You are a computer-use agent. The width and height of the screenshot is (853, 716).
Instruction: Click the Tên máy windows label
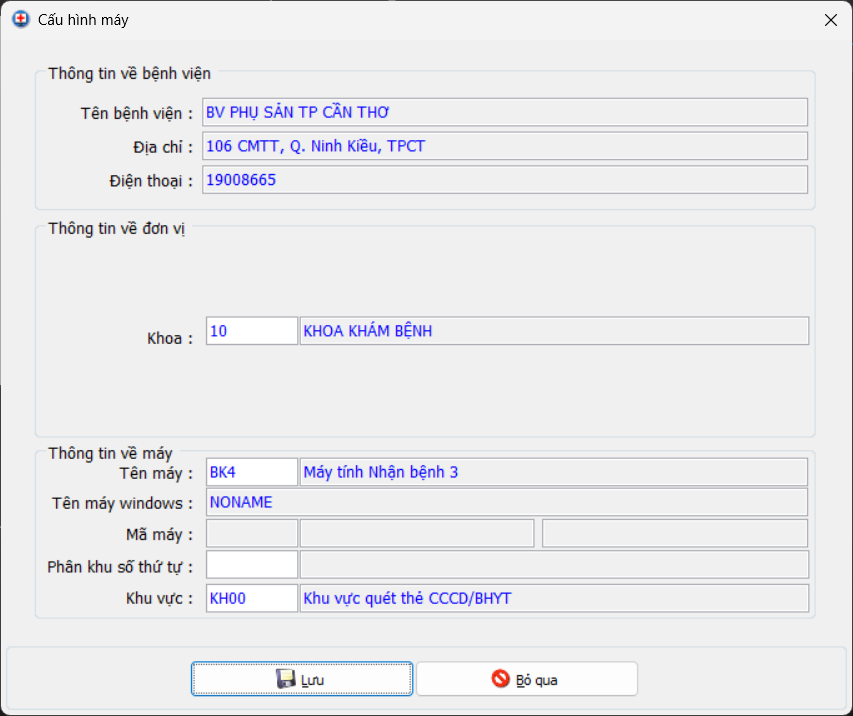pyautogui.click(x=122, y=503)
